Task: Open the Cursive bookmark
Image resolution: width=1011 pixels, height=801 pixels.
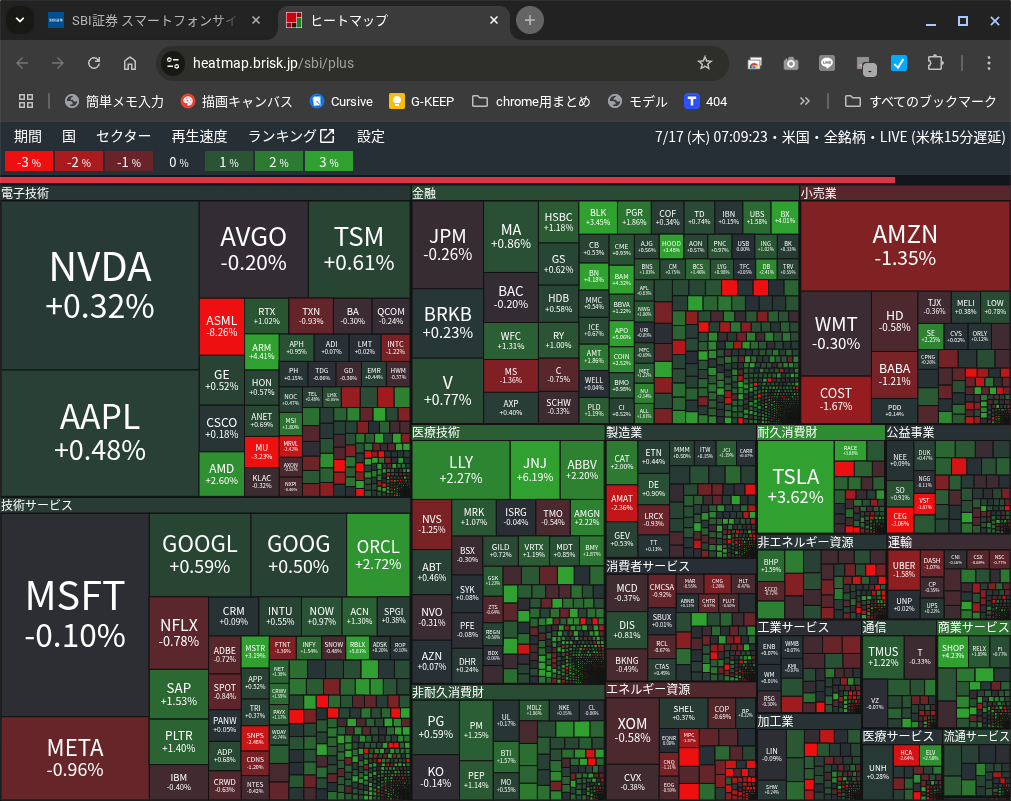Action: [341, 101]
